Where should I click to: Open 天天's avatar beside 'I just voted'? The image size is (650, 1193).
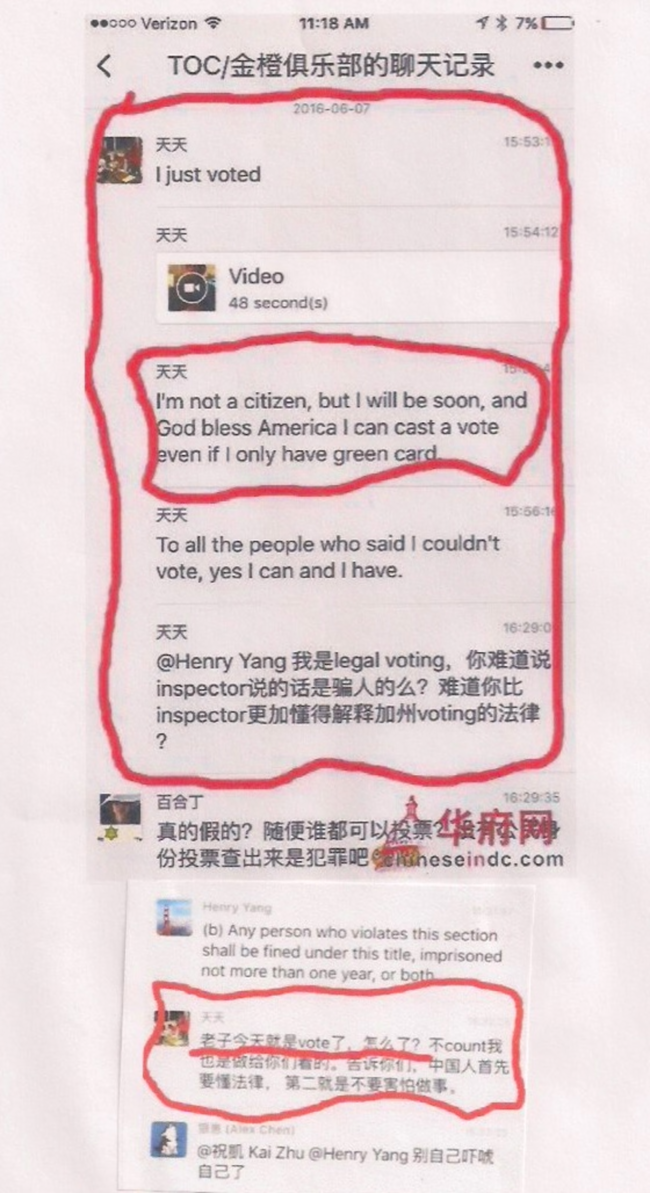tap(120, 160)
